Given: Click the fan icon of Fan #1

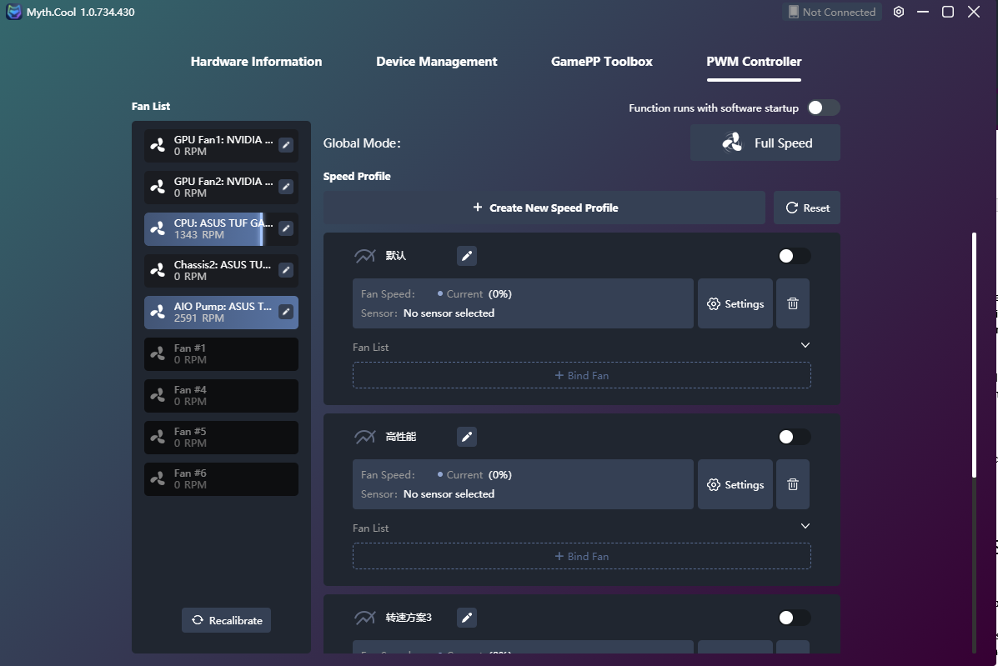Looking at the screenshot, I should tap(157, 354).
